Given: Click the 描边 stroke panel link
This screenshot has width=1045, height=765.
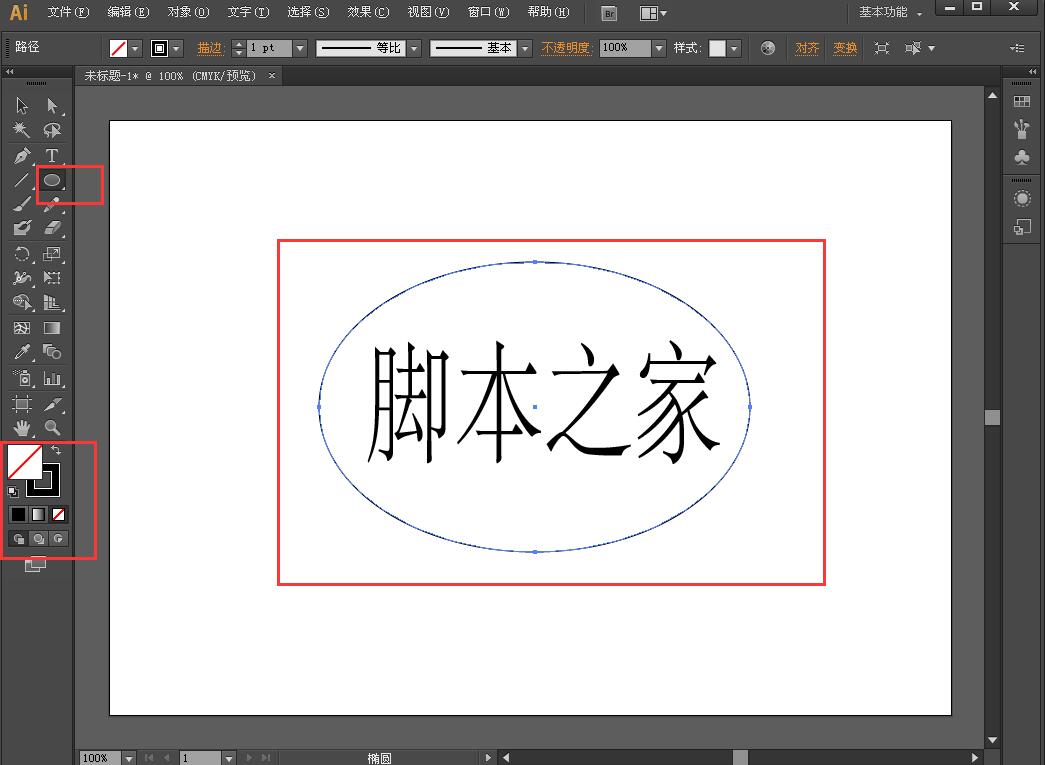Looking at the screenshot, I should 209,48.
